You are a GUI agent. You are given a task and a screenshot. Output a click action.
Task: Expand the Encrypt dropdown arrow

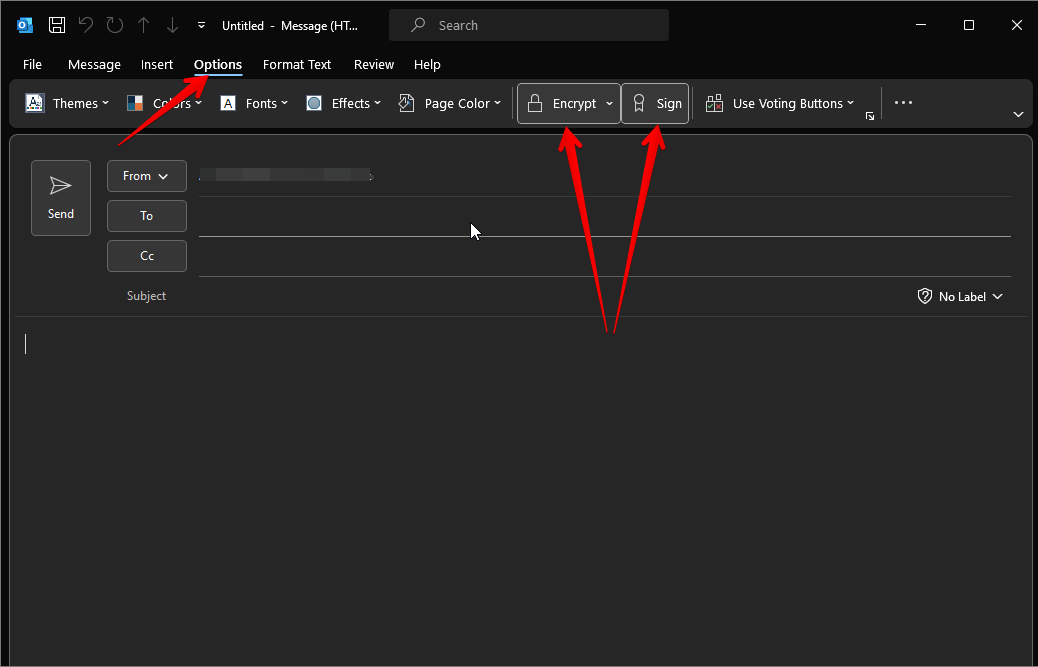[x=610, y=104]
